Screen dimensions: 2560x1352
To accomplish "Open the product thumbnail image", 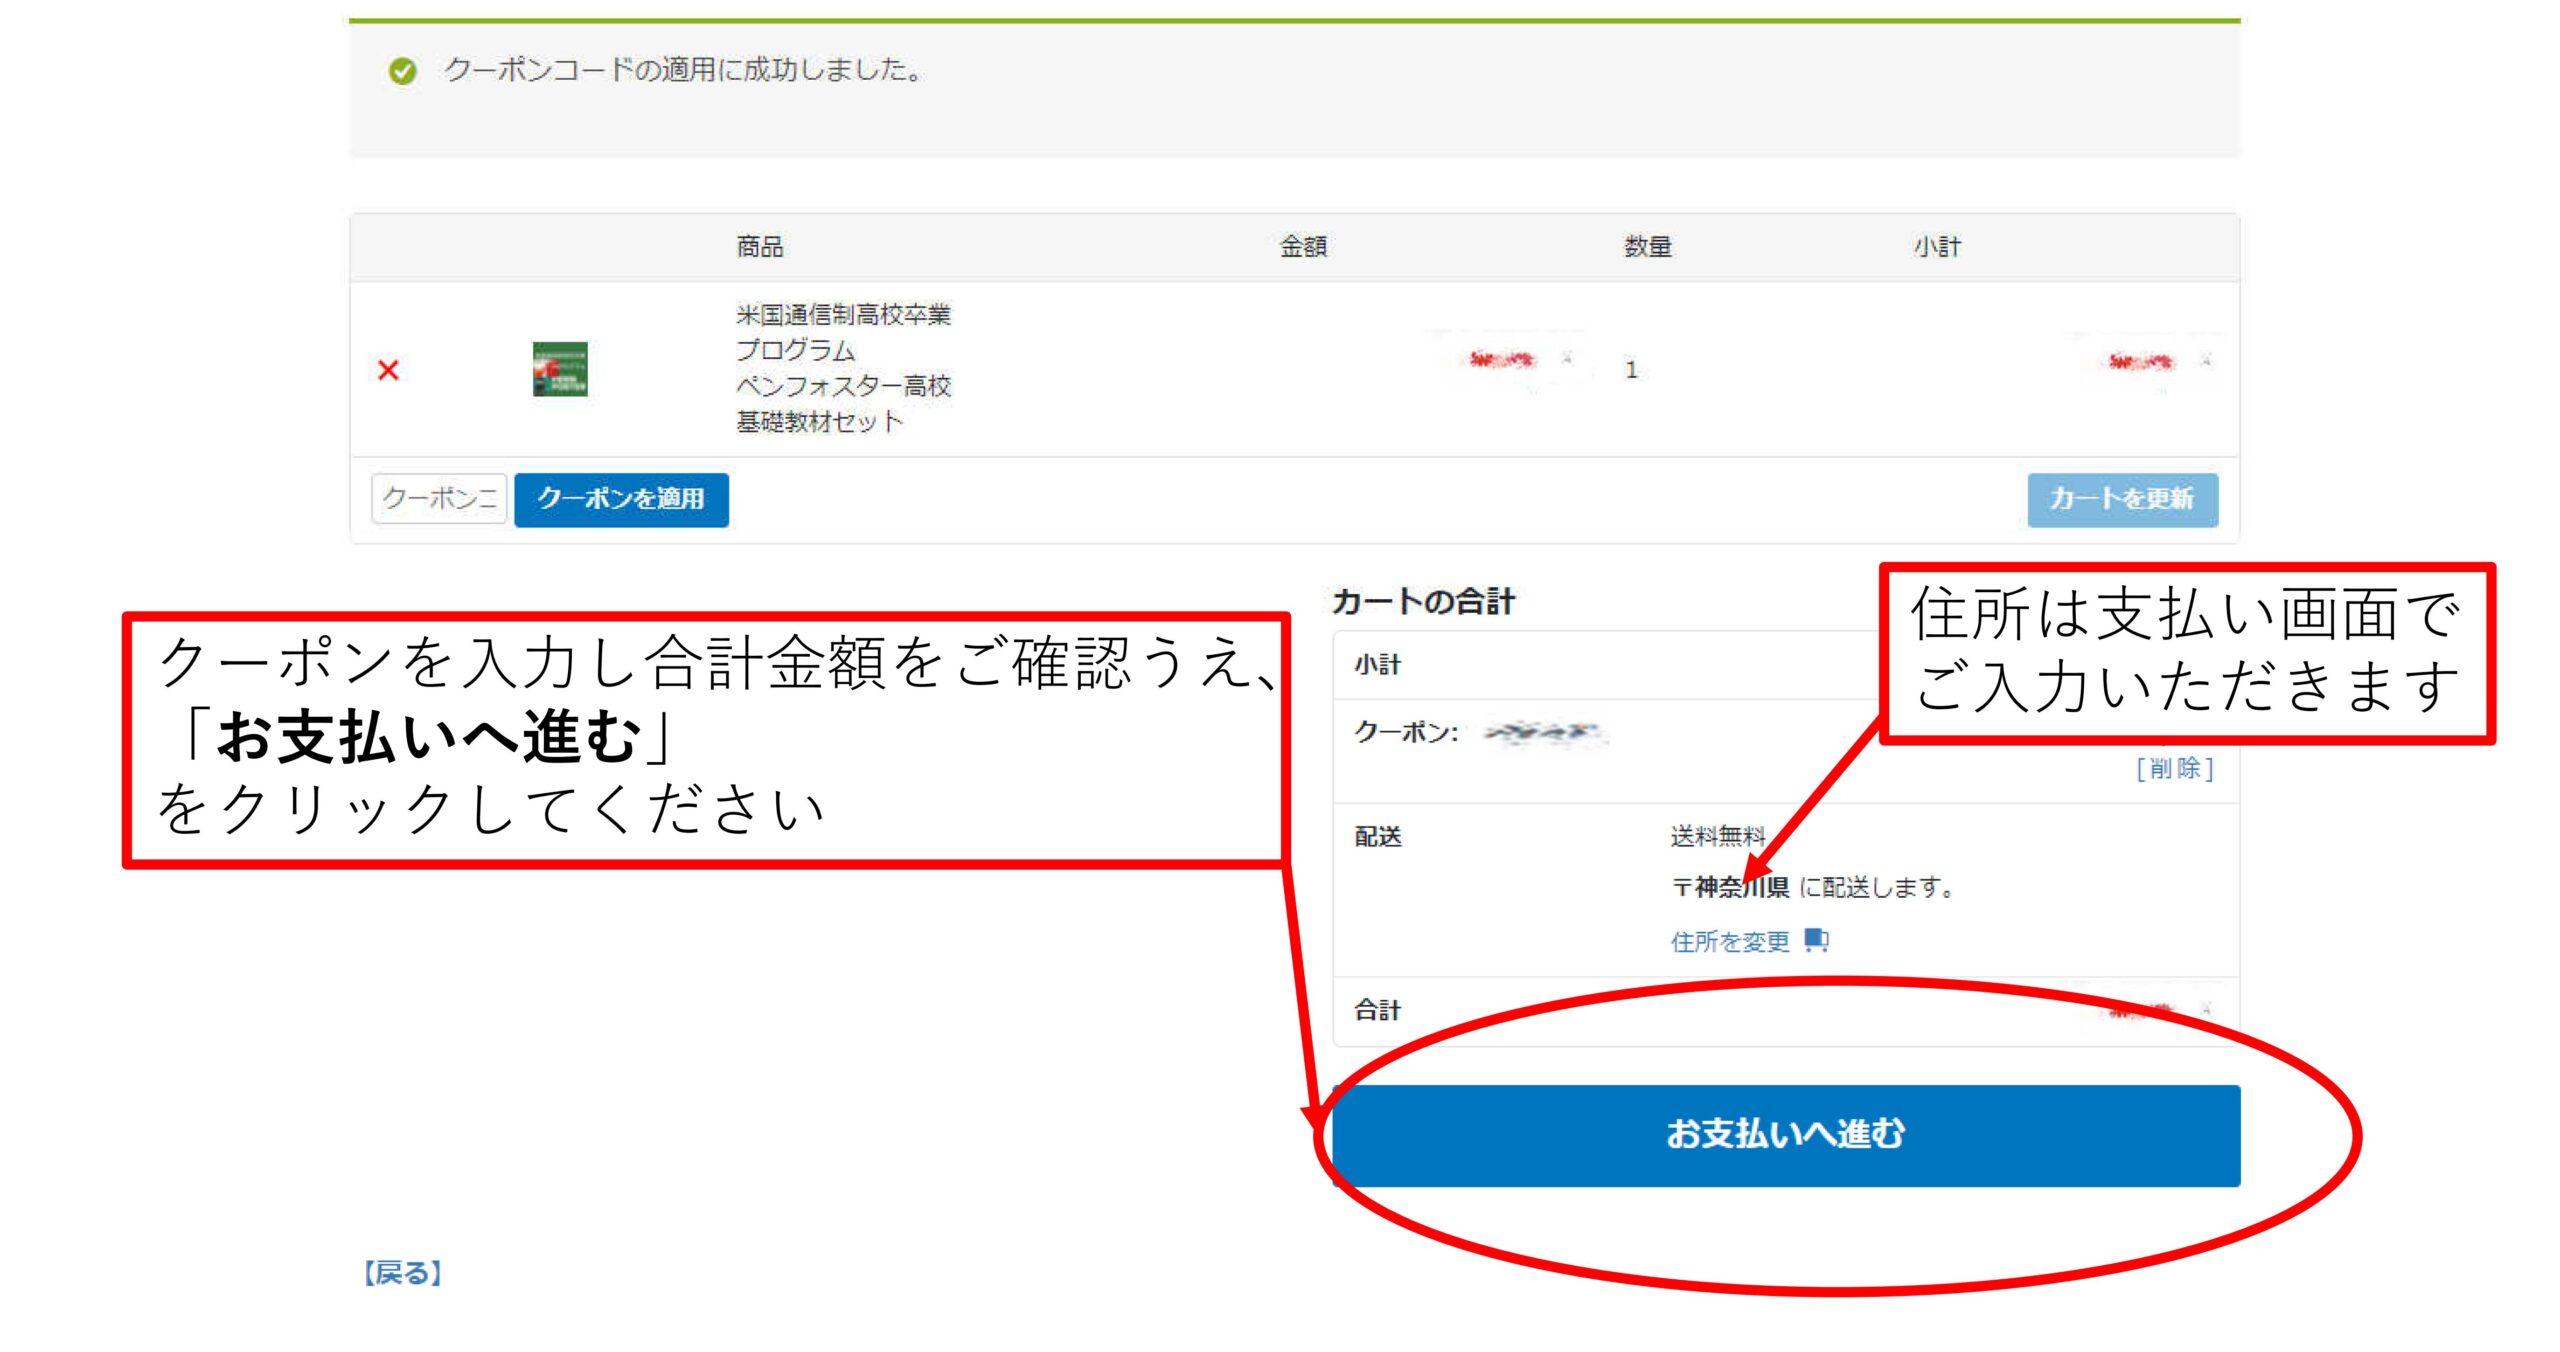I will (560, 369).
